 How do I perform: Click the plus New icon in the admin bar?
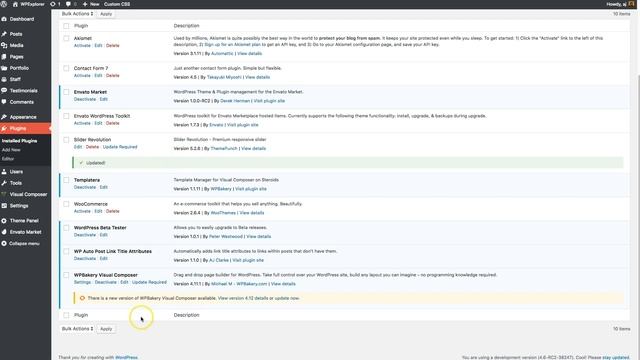coord(85,4)
